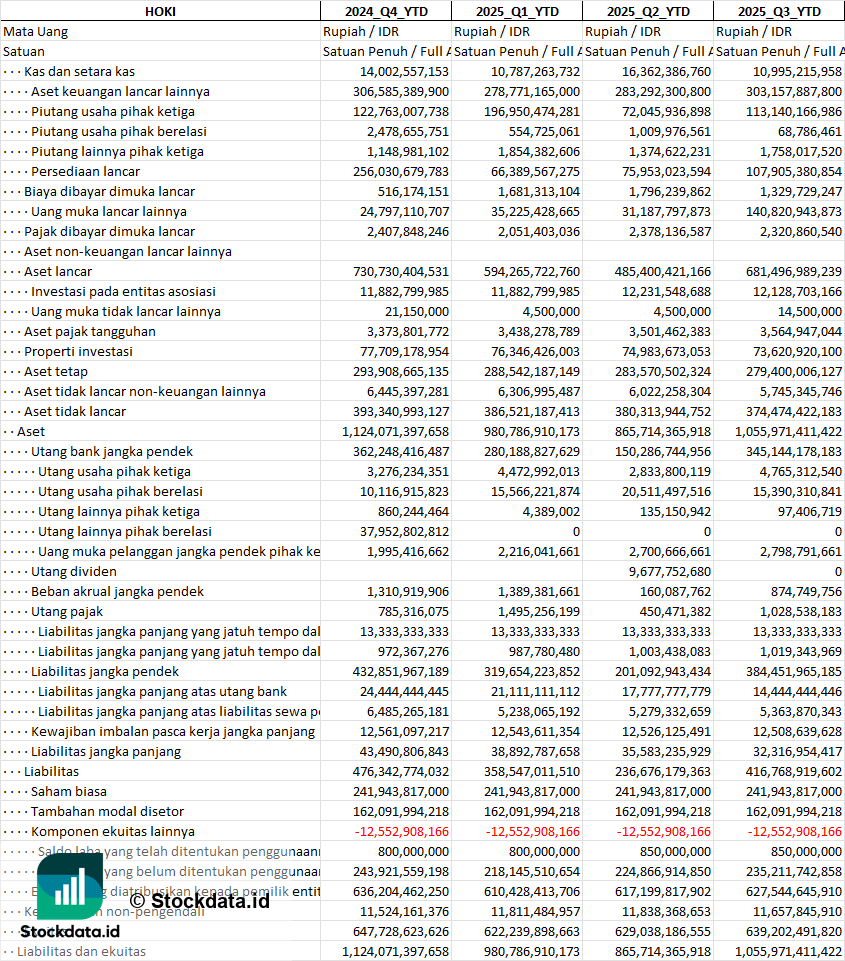Select cell value 43,490,806,843
The height and width of the screenshot is (961, 845).
pos(404,751)
